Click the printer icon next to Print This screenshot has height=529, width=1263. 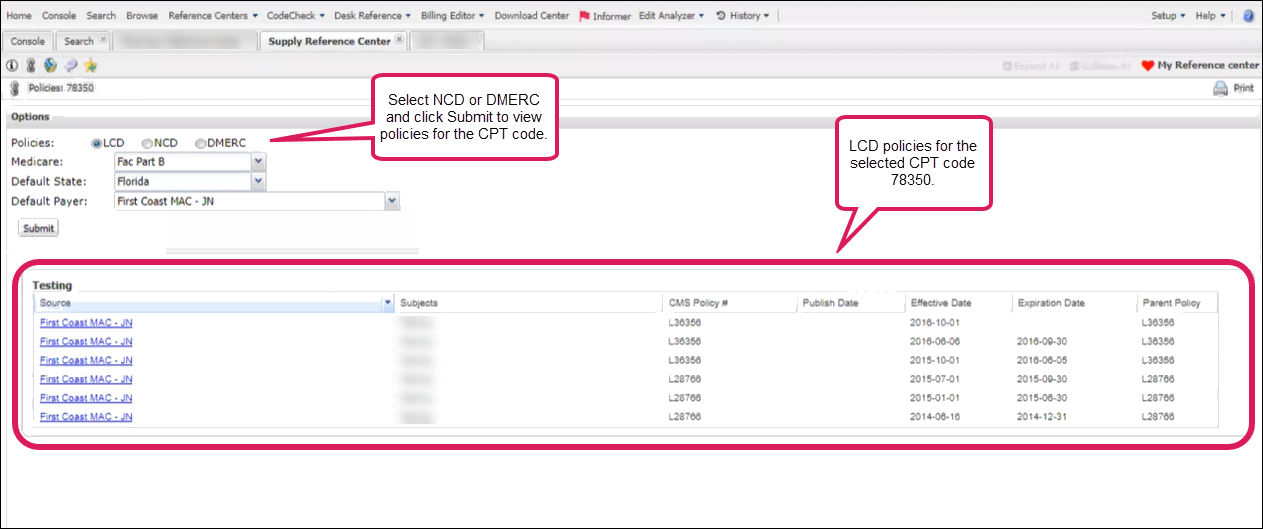click(x=1220, y=88)
